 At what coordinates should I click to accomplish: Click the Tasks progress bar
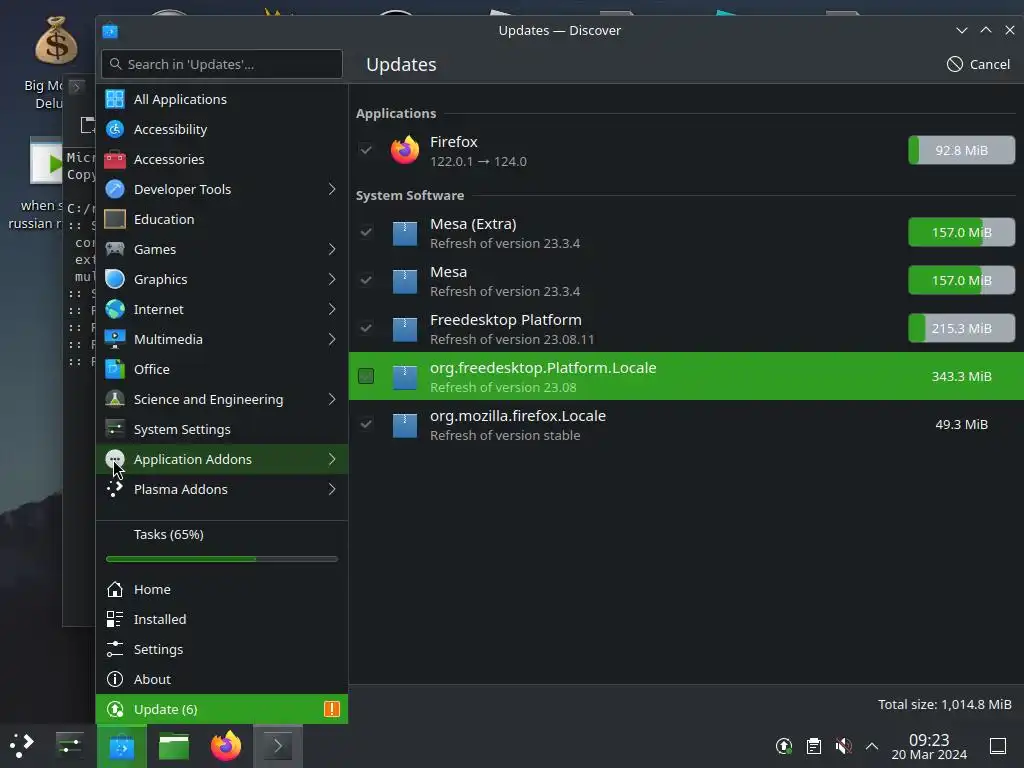tap(221, 559)
